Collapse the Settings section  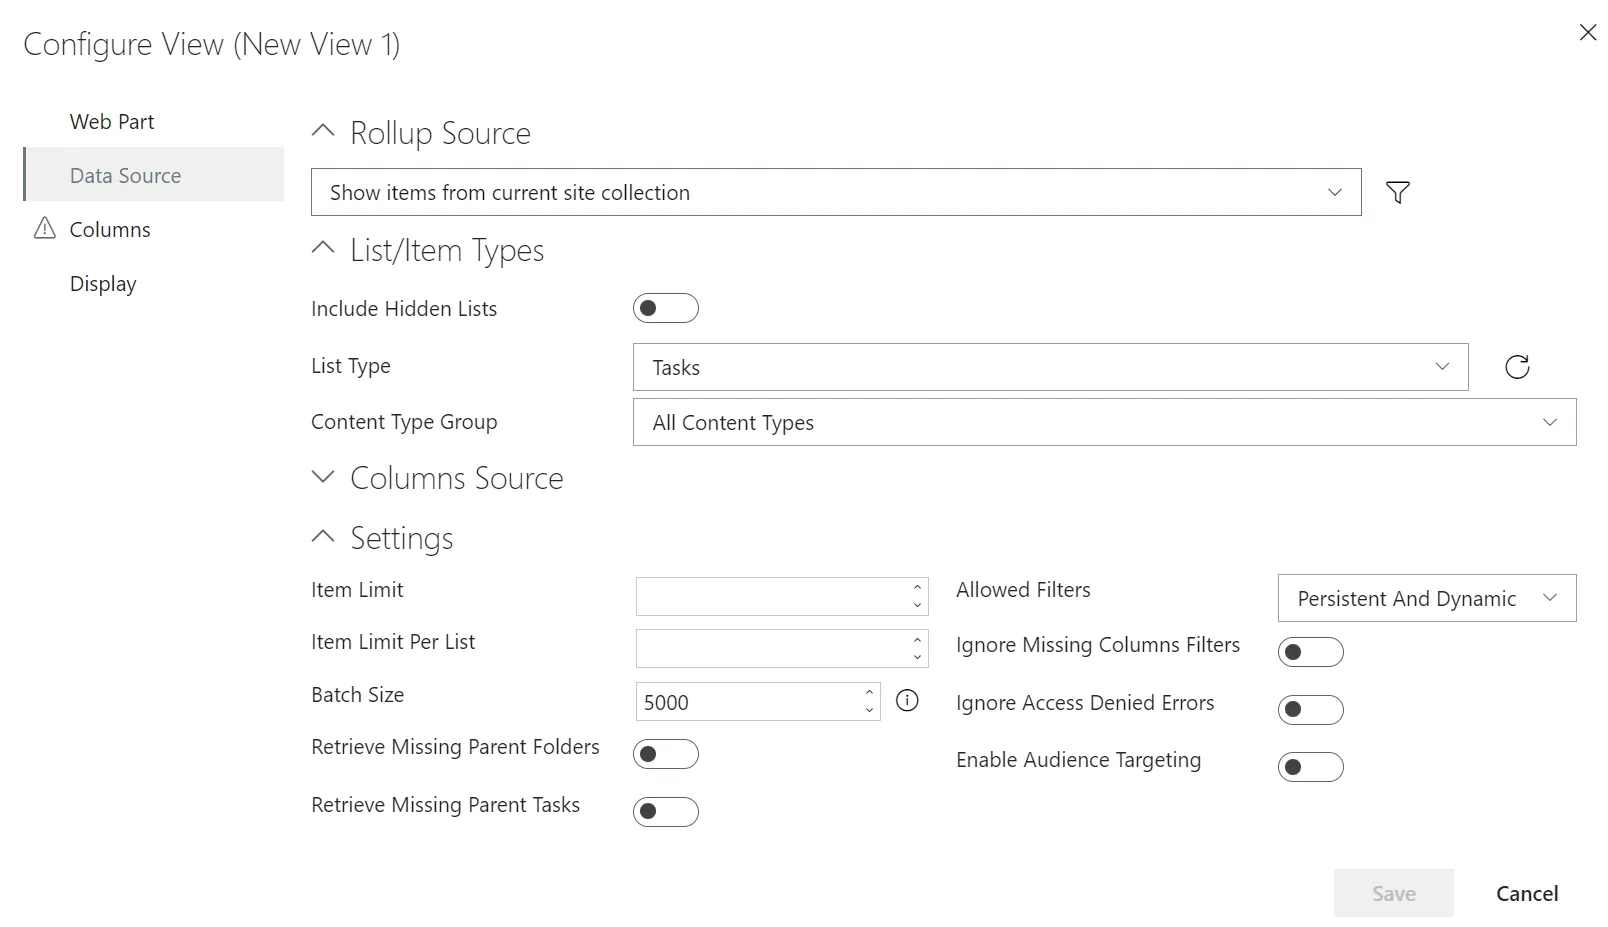(322, 536)
